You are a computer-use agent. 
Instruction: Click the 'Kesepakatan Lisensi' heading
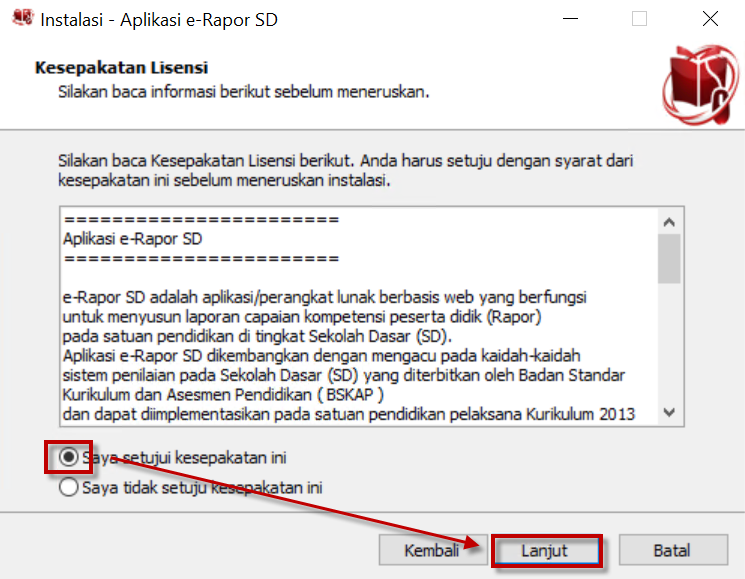121,68
